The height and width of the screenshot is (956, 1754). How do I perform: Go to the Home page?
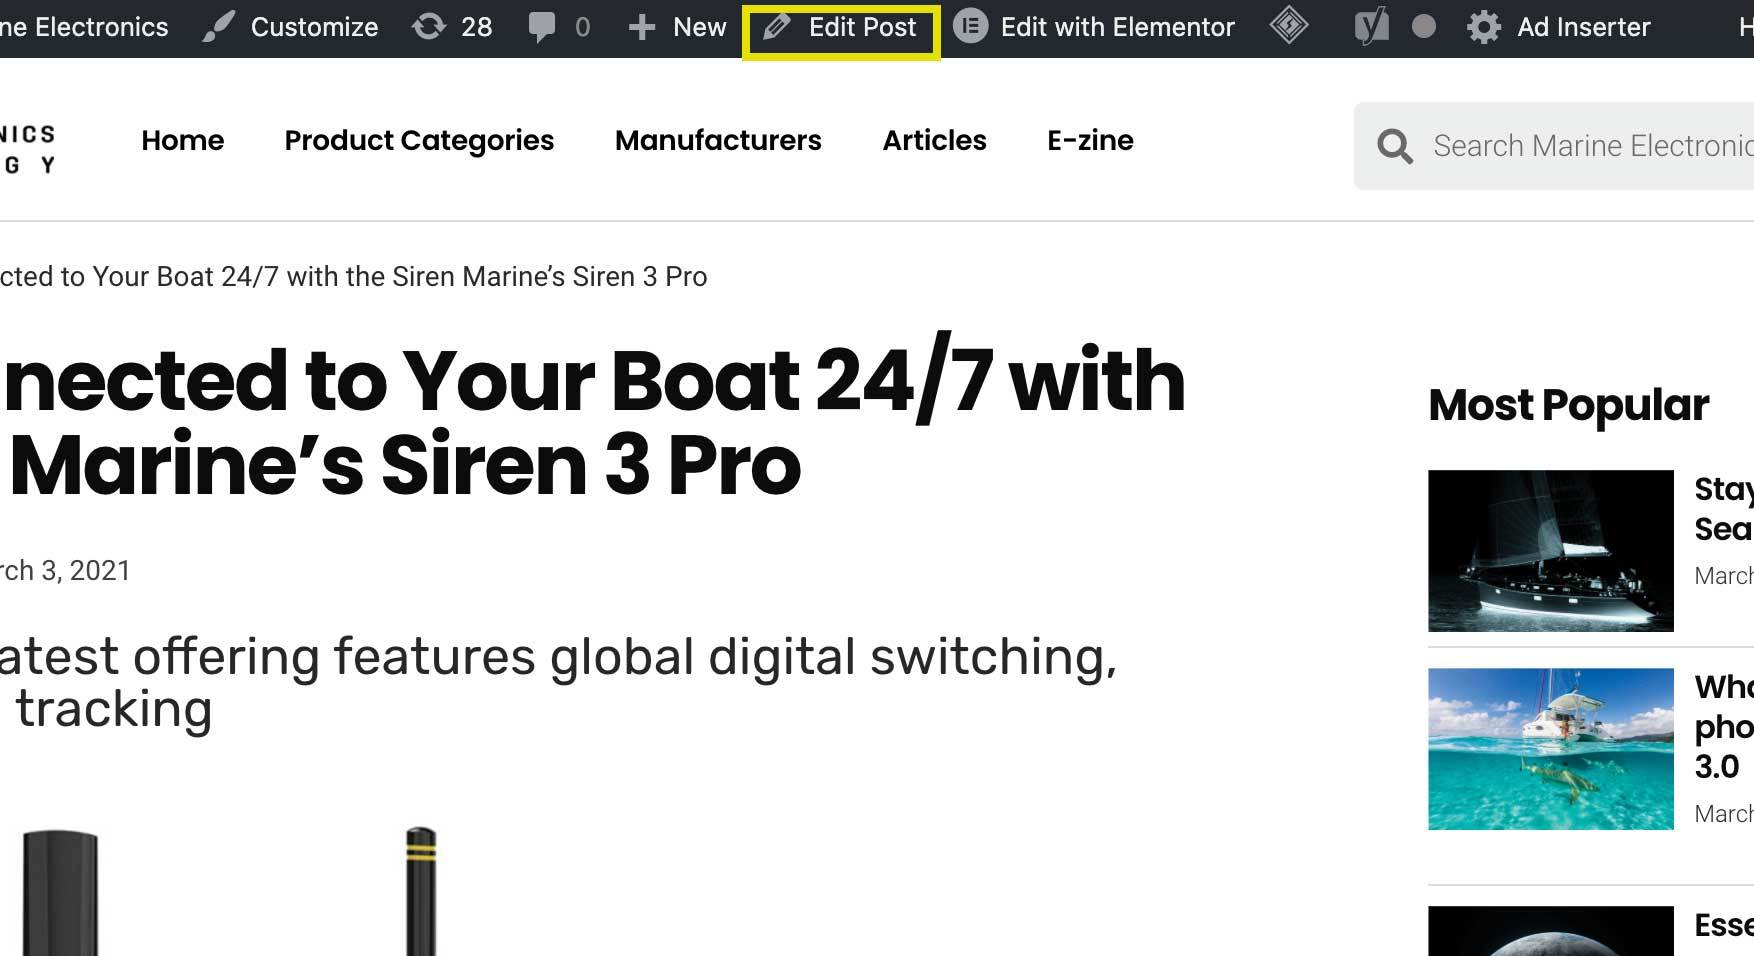[183, 140]
